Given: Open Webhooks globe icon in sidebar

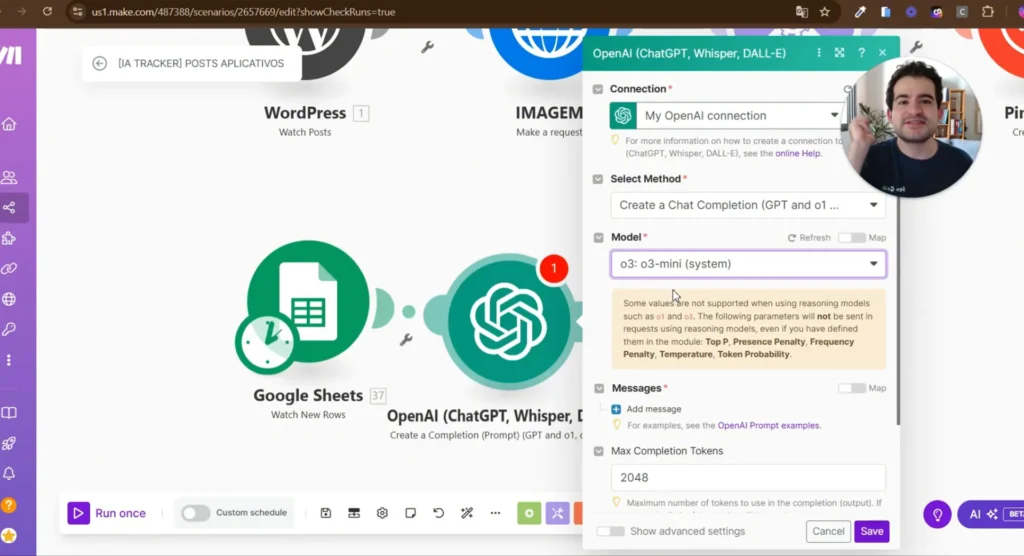Looking at the screenshot, I should click(9, 299).
